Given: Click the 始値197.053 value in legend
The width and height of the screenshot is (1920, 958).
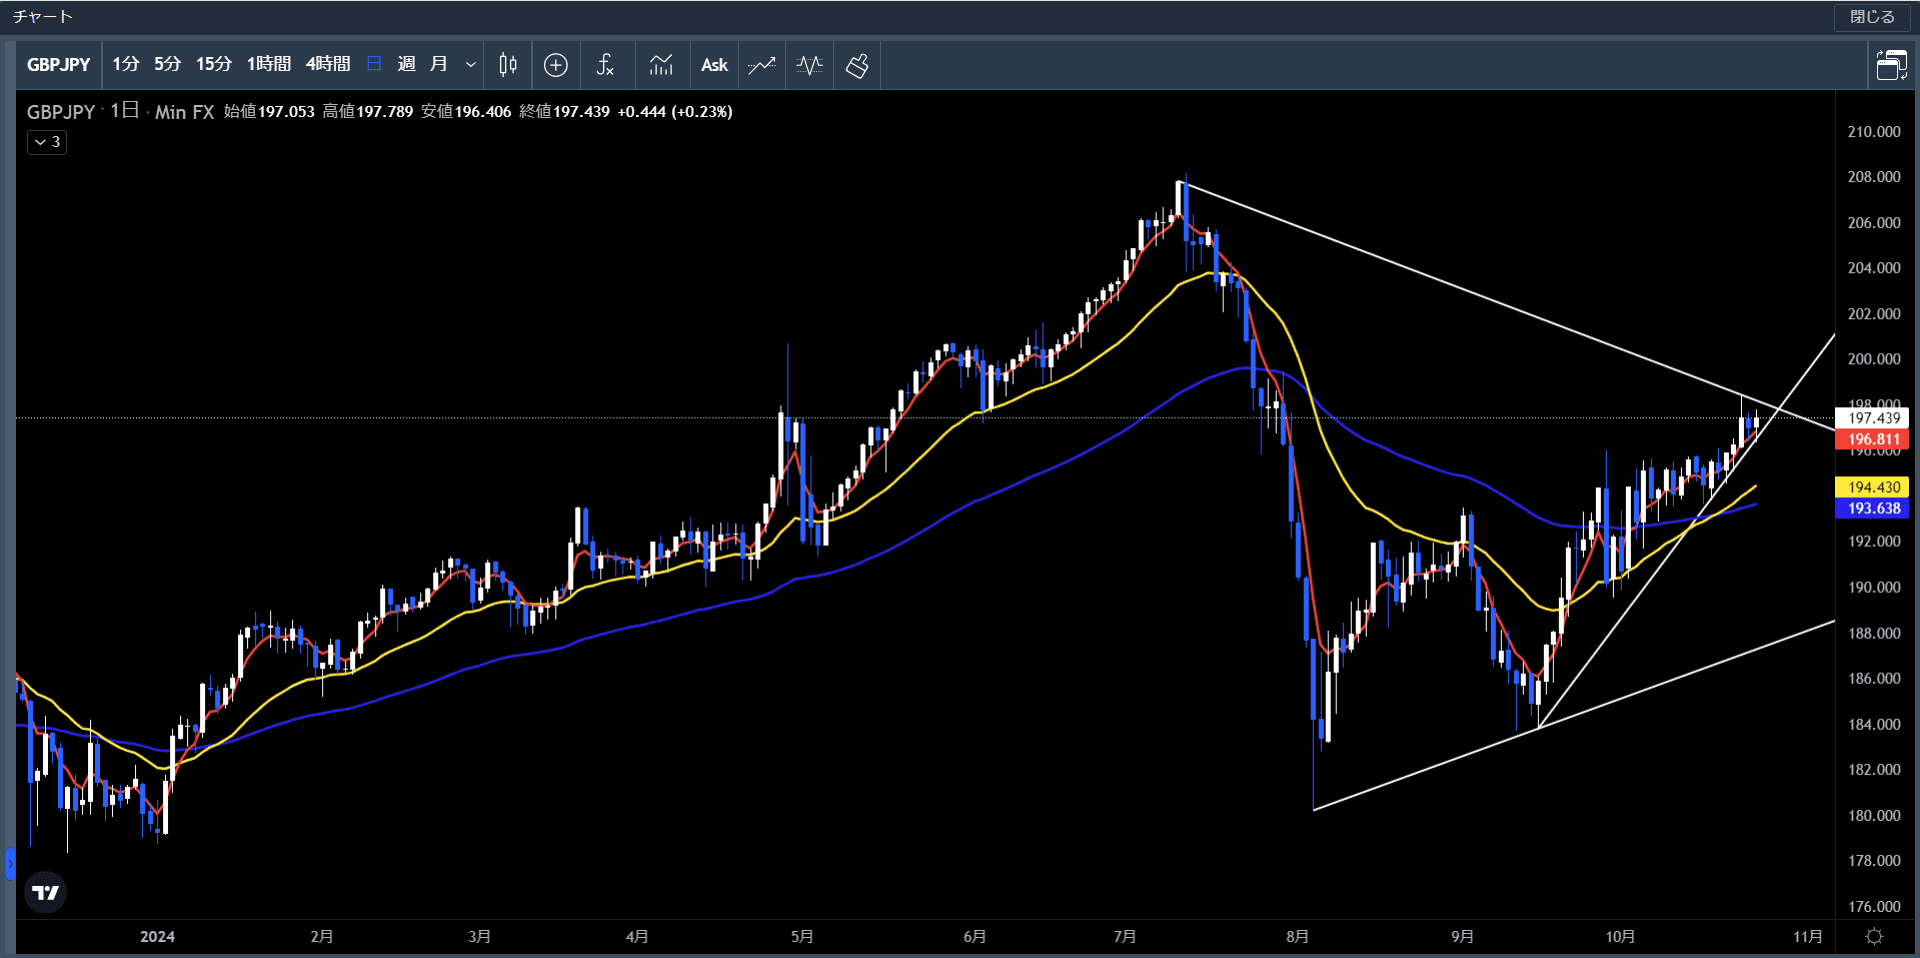Looking at the screenshot, I should click(x=269, y=112).
